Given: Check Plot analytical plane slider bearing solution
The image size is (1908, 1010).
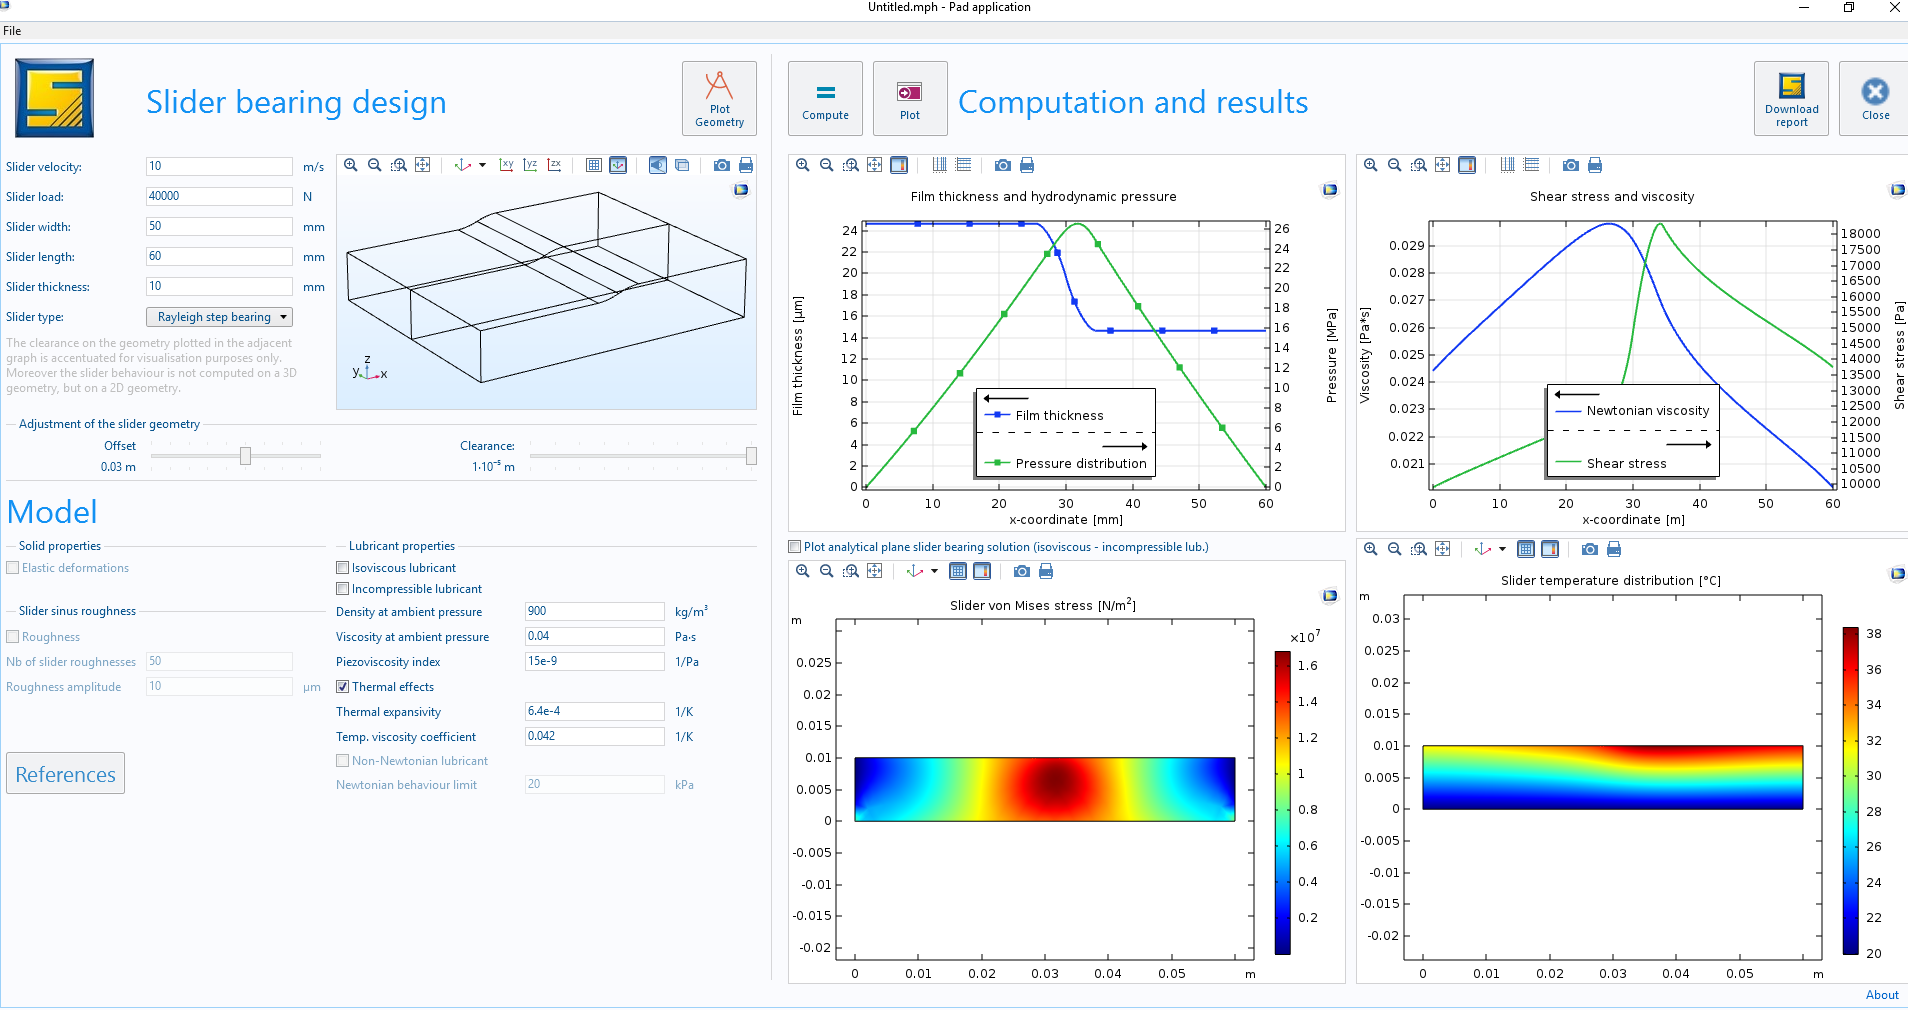Looking at the screenshot, I should click(795, 547).
